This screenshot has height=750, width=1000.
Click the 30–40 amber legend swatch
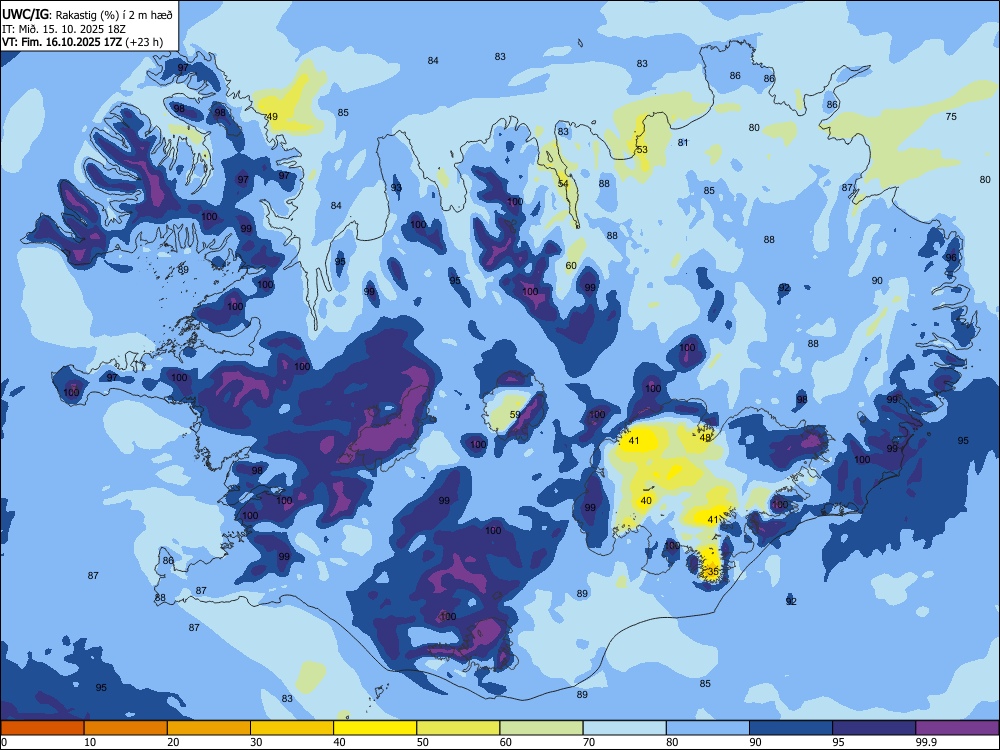292,728
